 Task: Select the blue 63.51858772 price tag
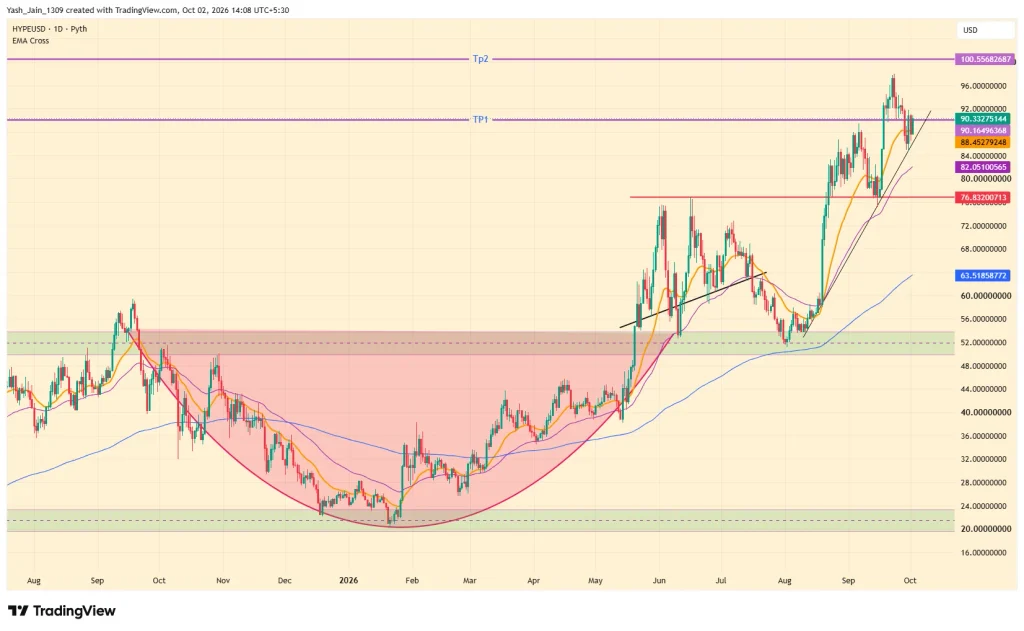coord(983,276)
